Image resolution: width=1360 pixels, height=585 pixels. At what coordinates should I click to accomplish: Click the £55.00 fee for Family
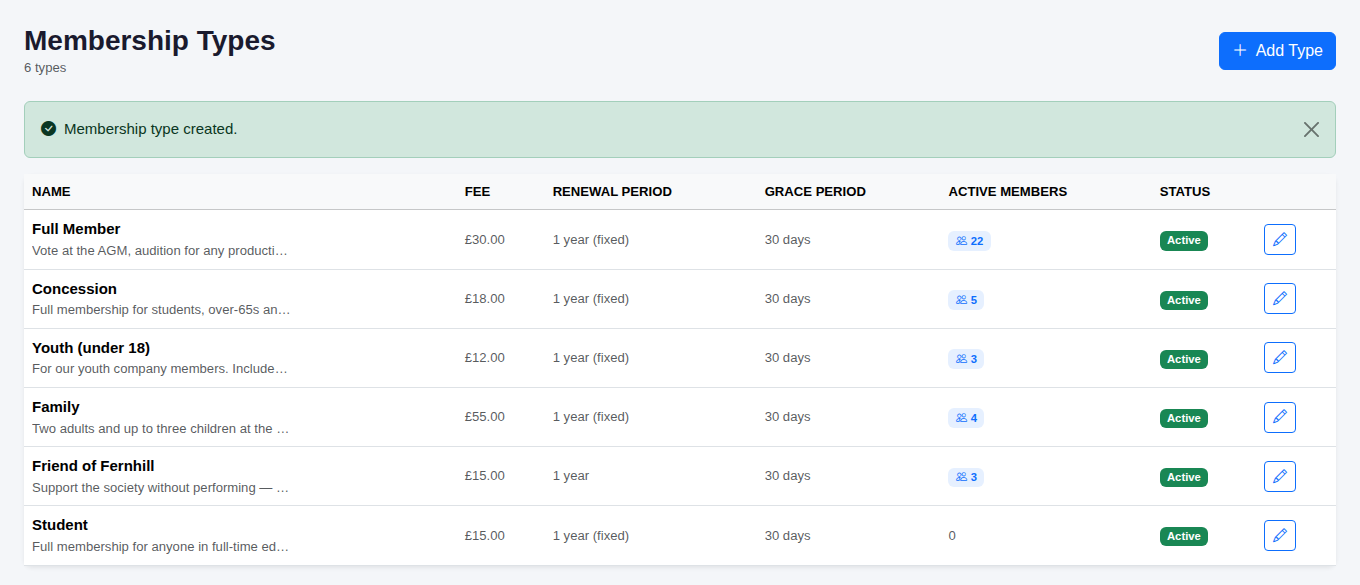[485, 417]
